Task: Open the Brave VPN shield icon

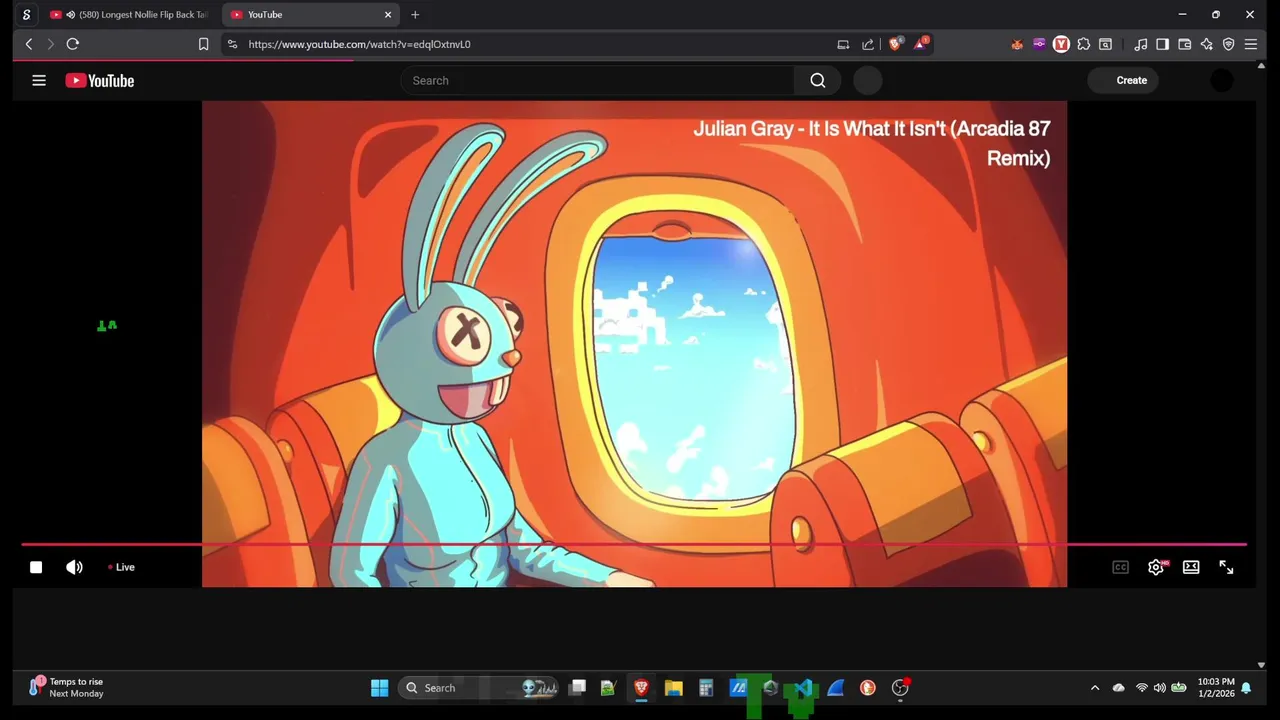Action: (x=1228, y=44)
